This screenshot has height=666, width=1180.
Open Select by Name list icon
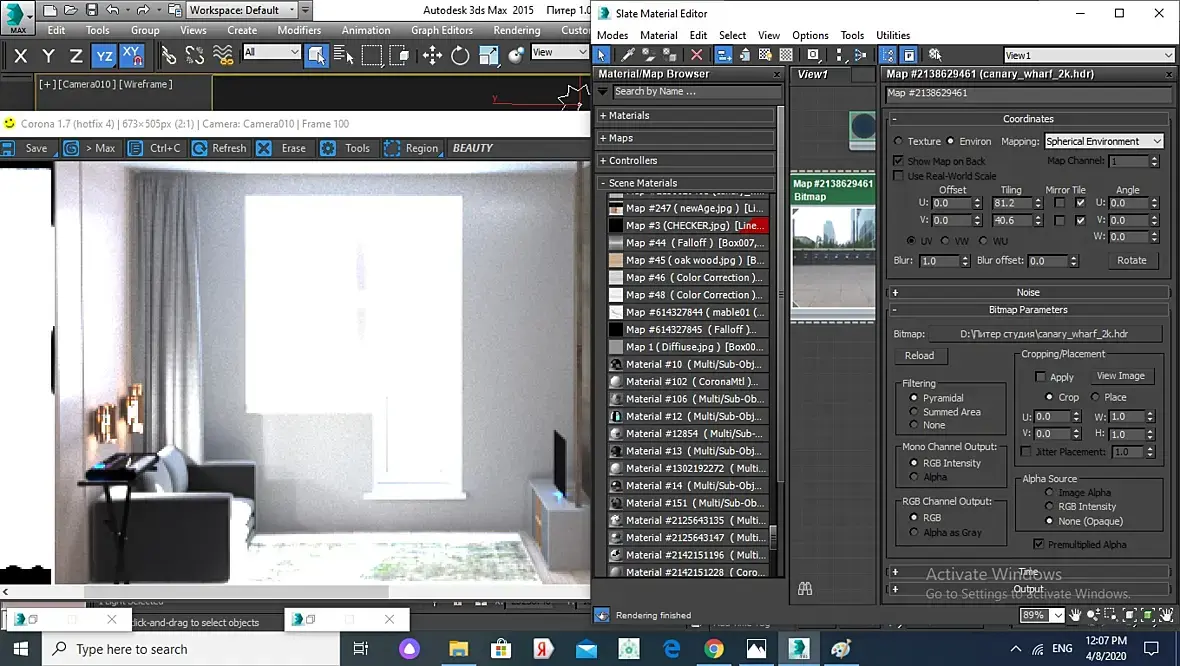coord(344,55)
